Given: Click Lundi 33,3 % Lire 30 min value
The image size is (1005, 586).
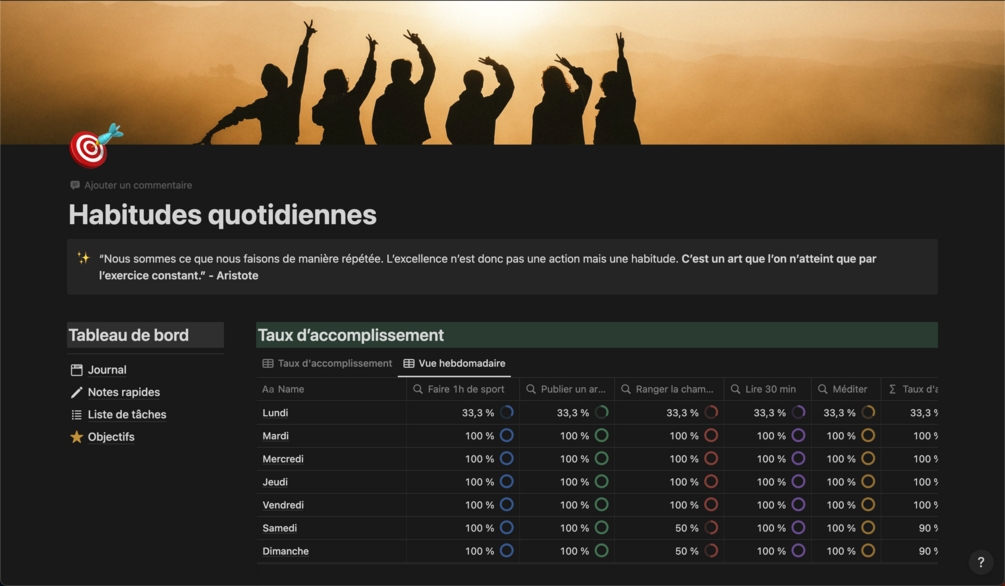Looking at the screenshot, I should pyautogui.click(x=769, y=413).
